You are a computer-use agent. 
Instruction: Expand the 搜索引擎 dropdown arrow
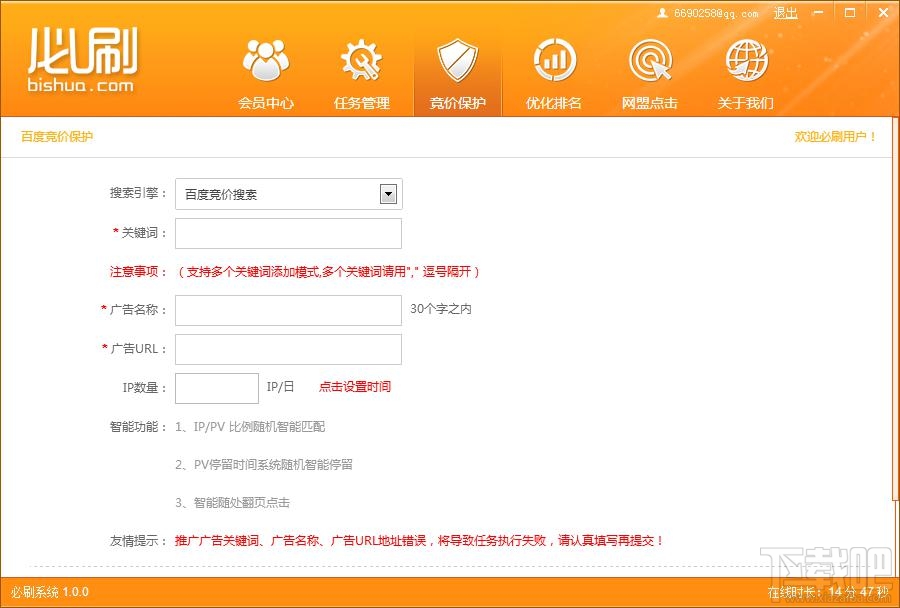(389, 194)
